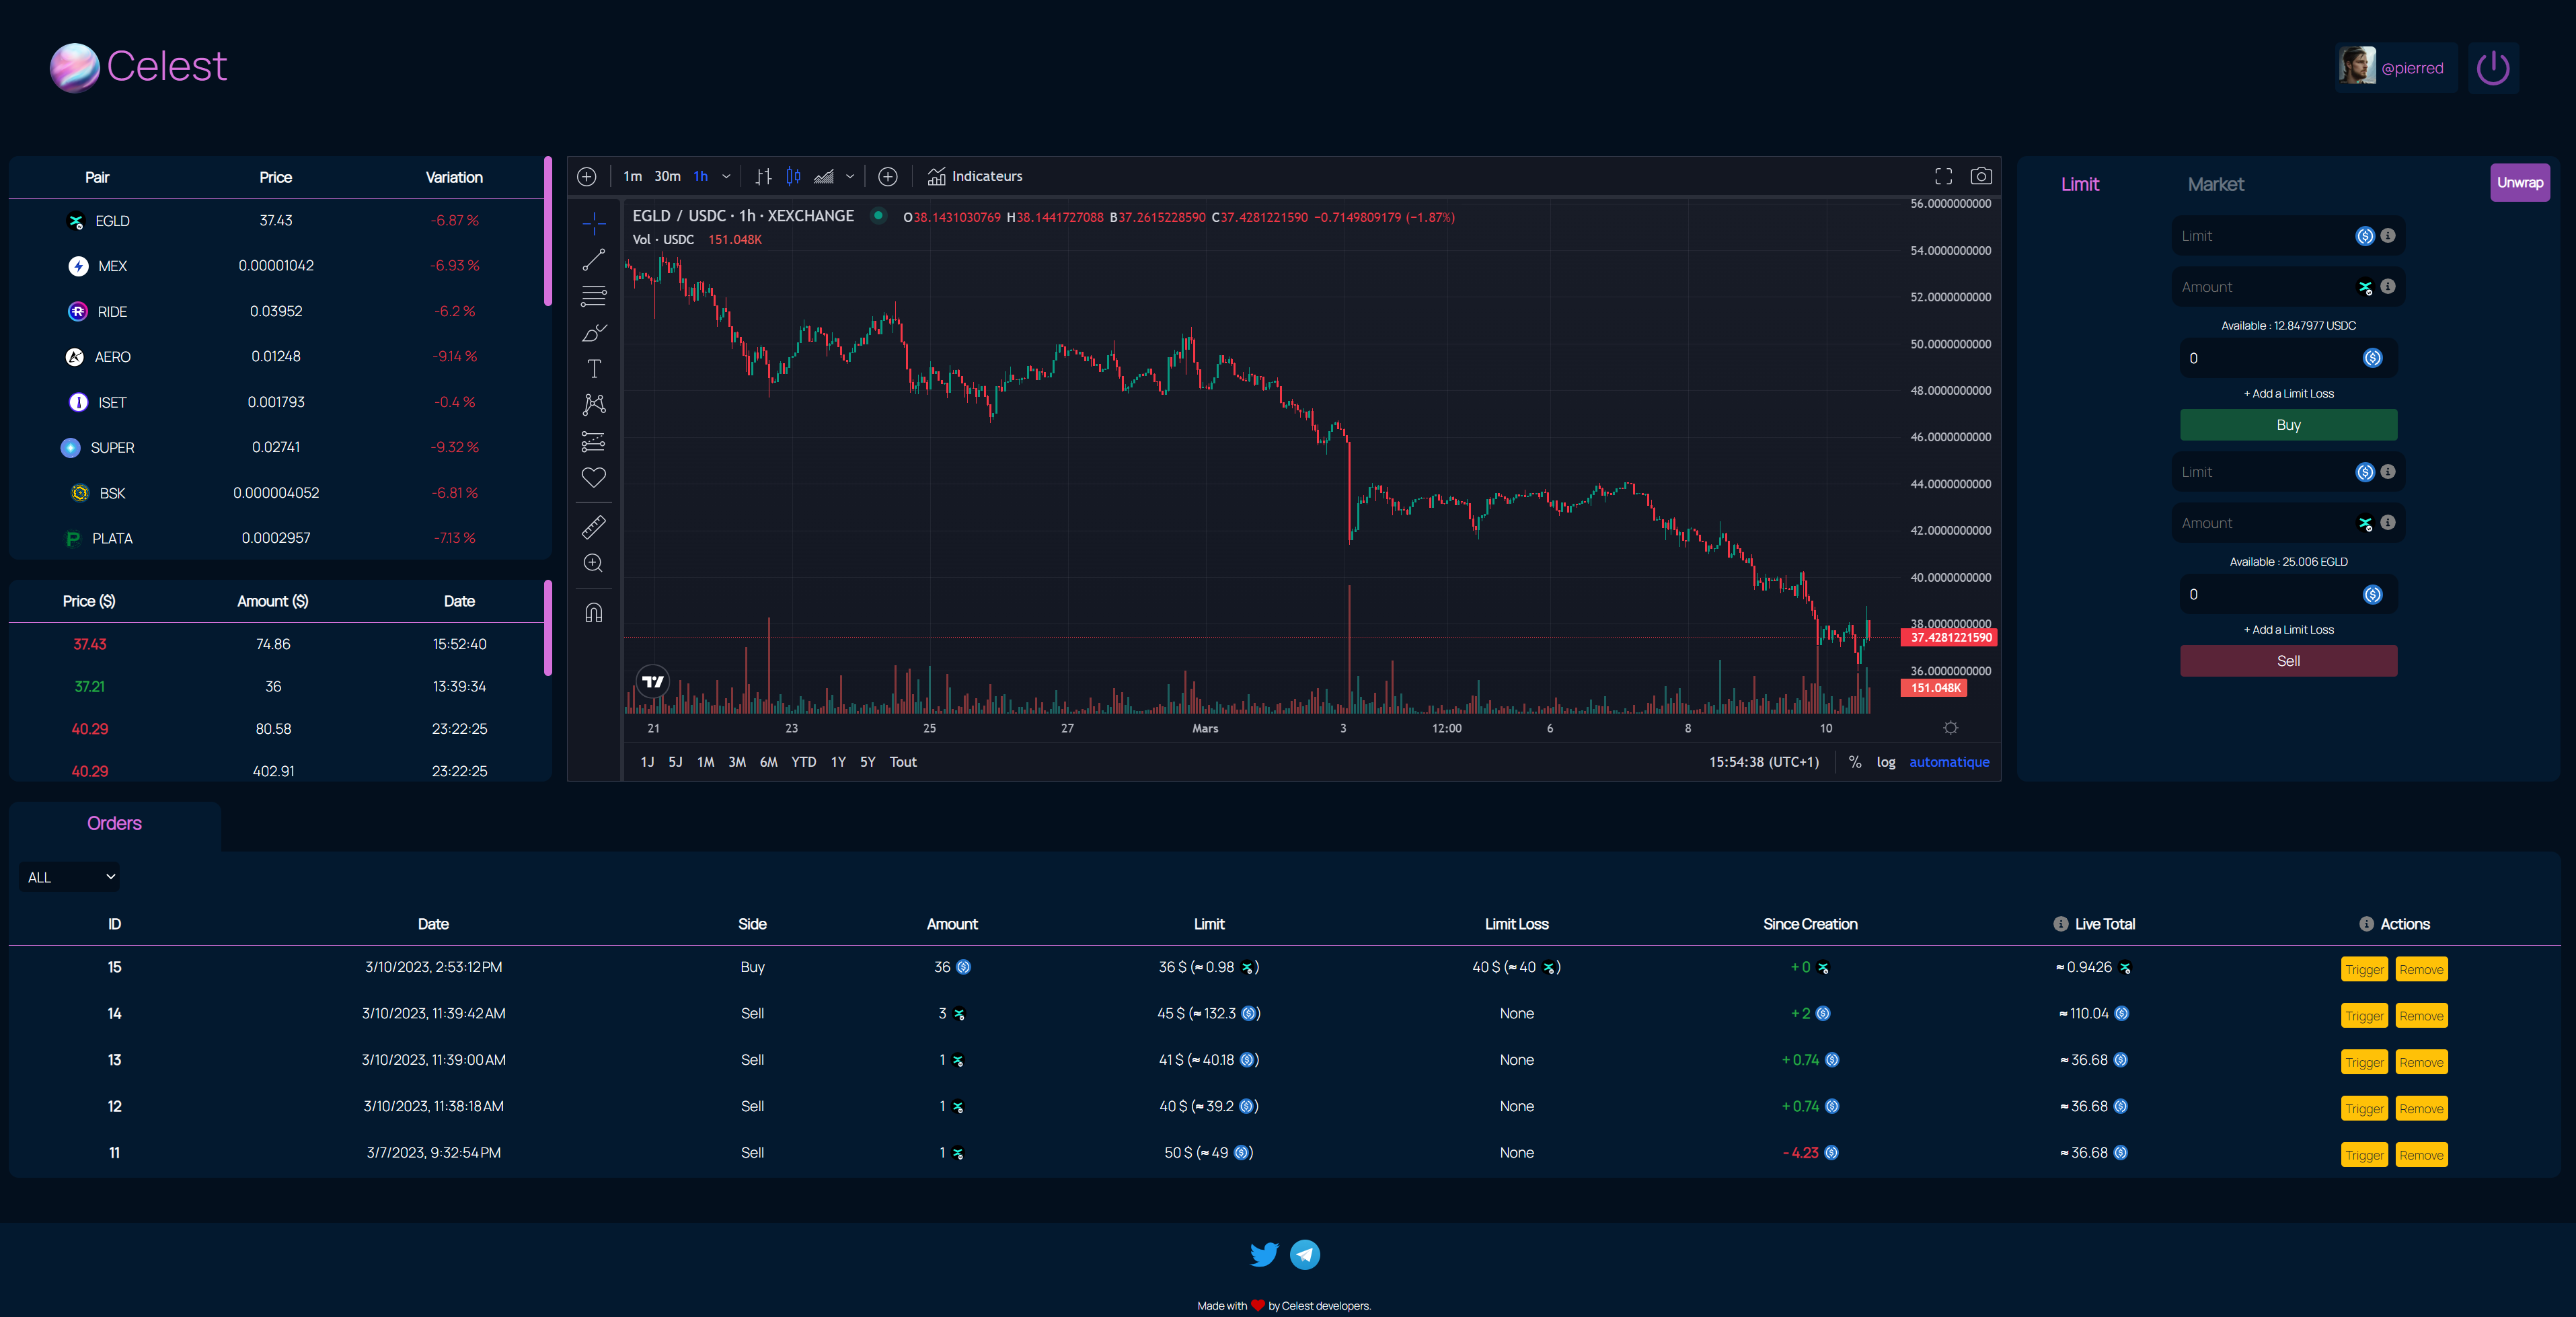Image resolution: width=2576 pixels, height=1317 pixels.
Task: Click the Unwrap button
Action: tap(2520, 182)
